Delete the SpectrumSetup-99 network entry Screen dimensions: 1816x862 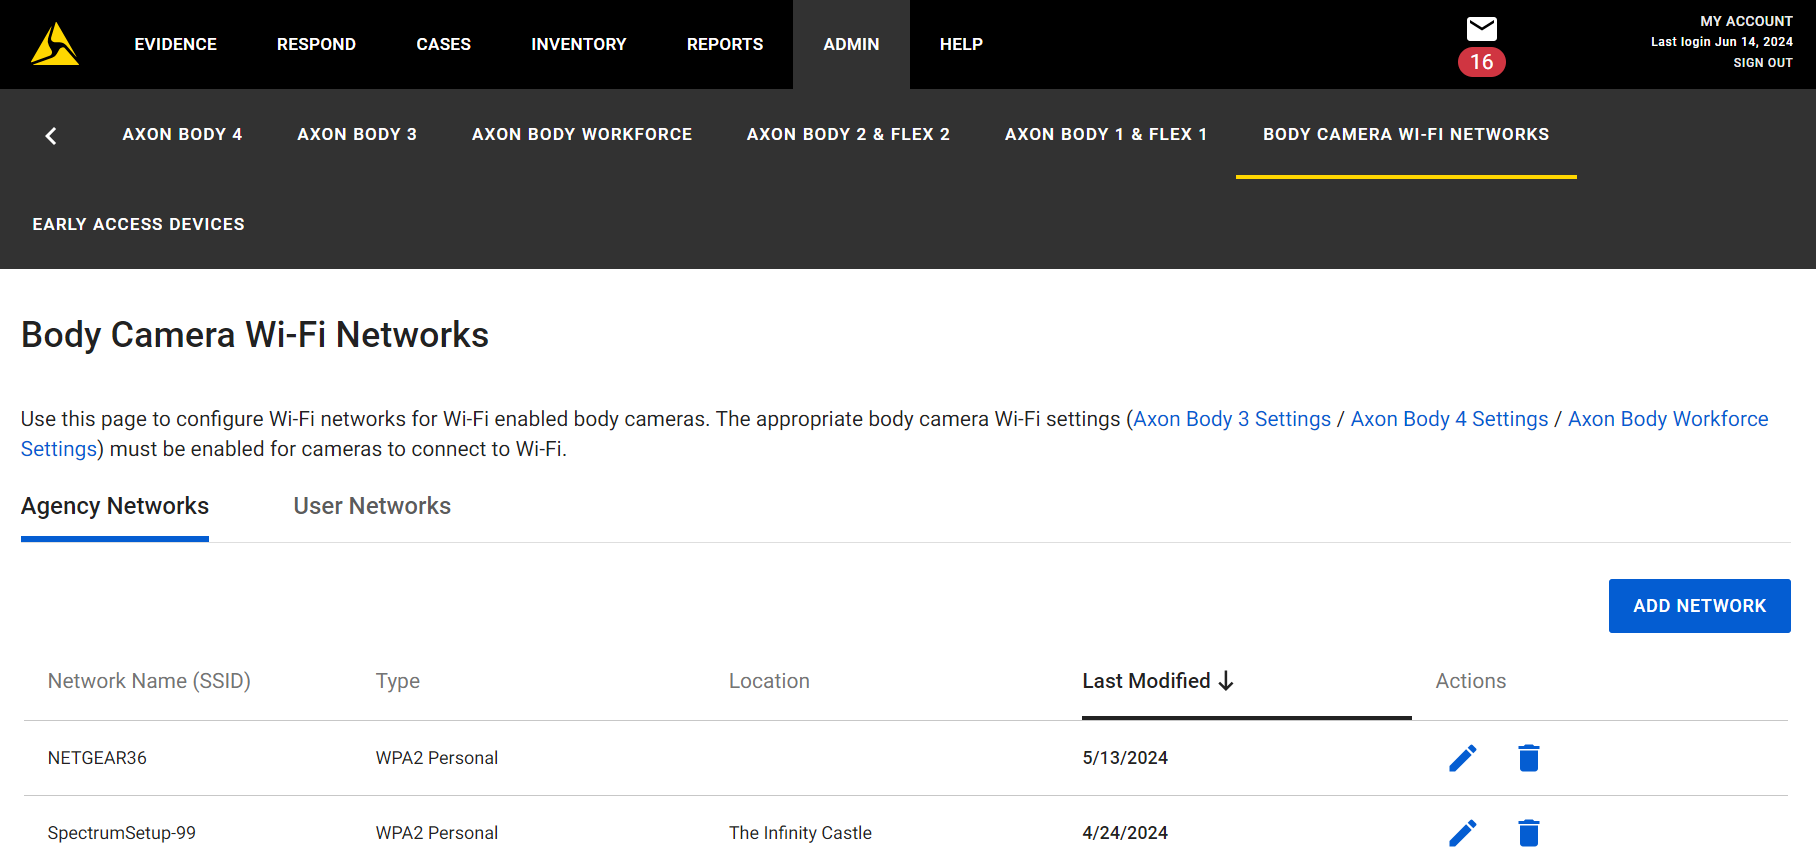click(x=1528, y=832)
